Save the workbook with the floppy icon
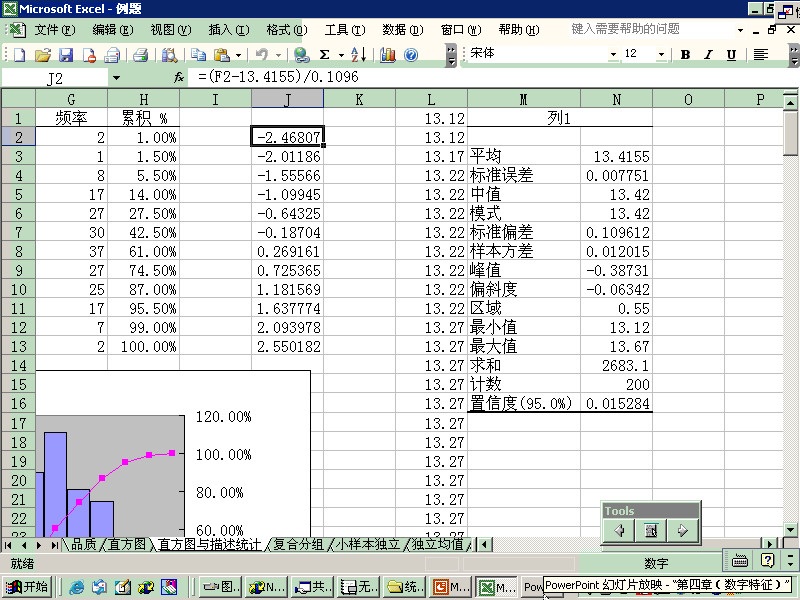The width and height of the screenshot is (800, 600). click(x=66, y=54)
